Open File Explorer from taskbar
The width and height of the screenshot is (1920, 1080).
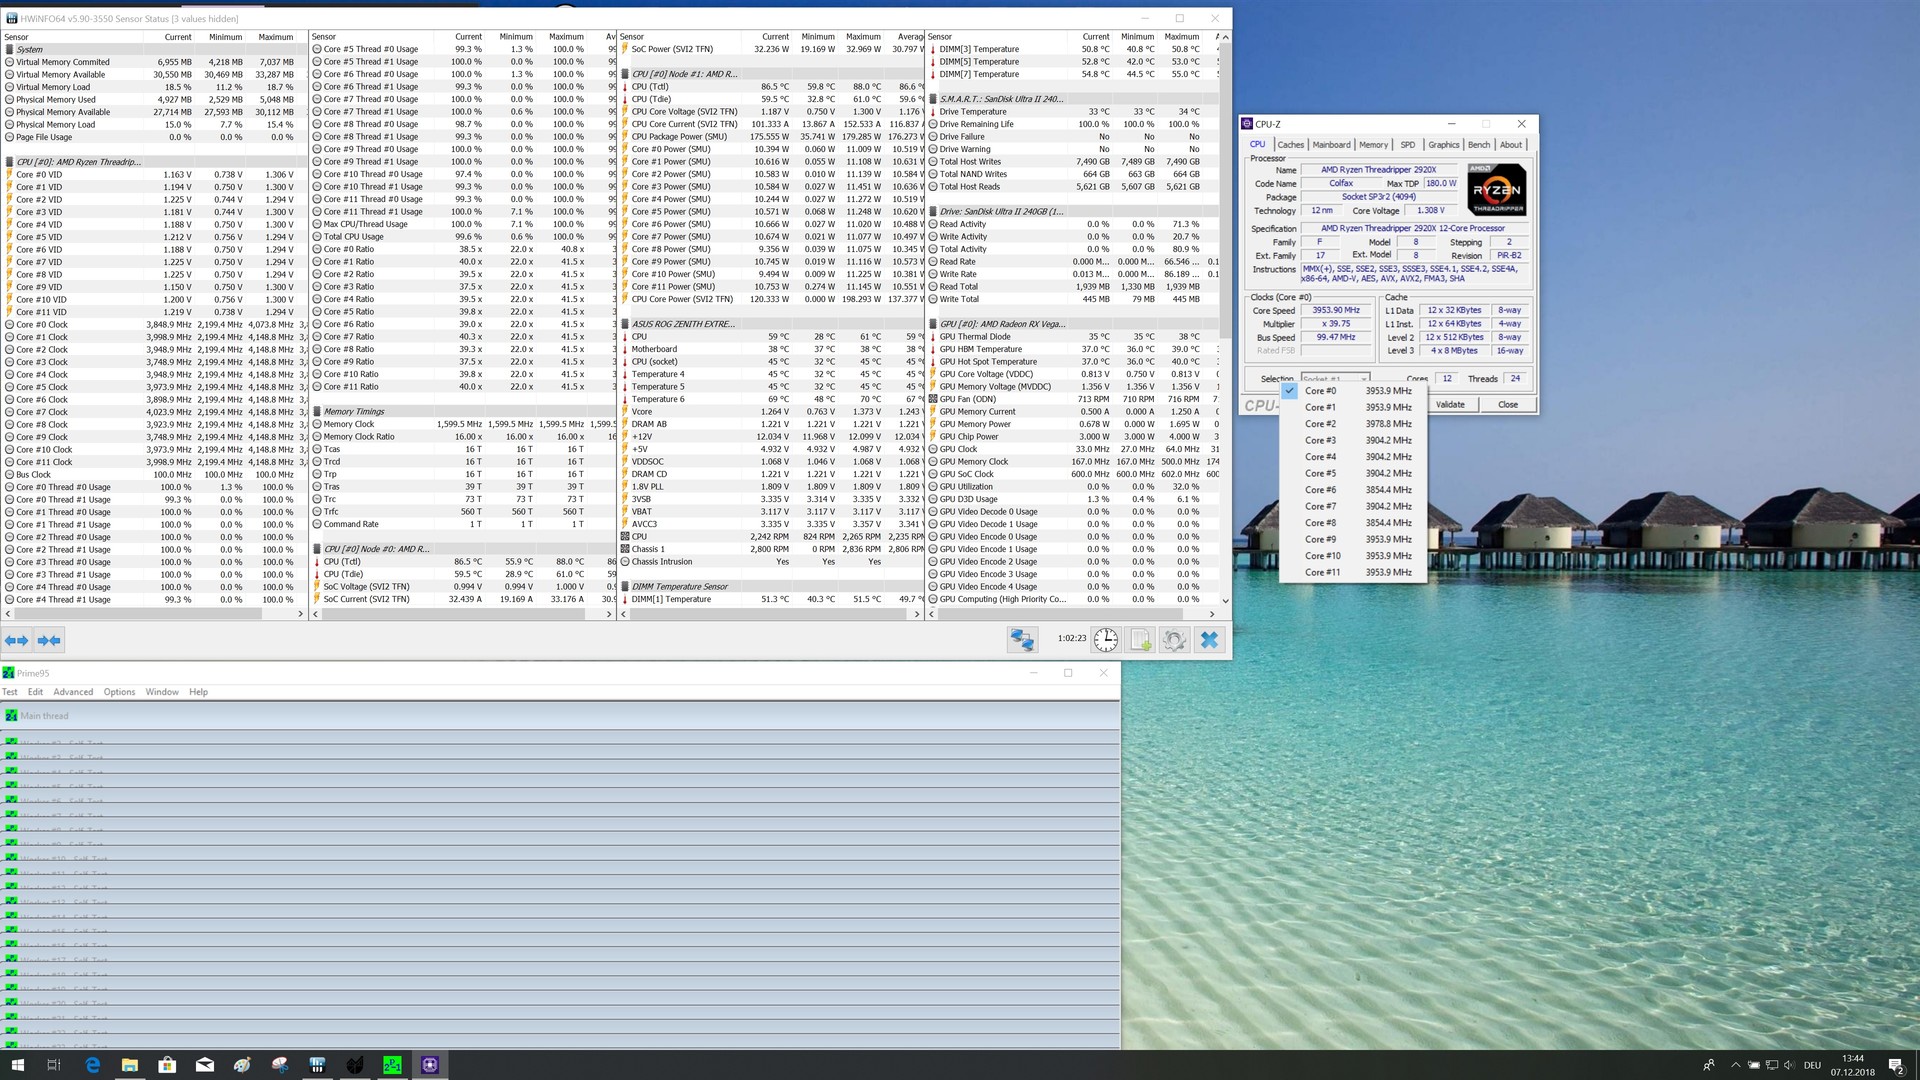click(x=130, y=1065)
